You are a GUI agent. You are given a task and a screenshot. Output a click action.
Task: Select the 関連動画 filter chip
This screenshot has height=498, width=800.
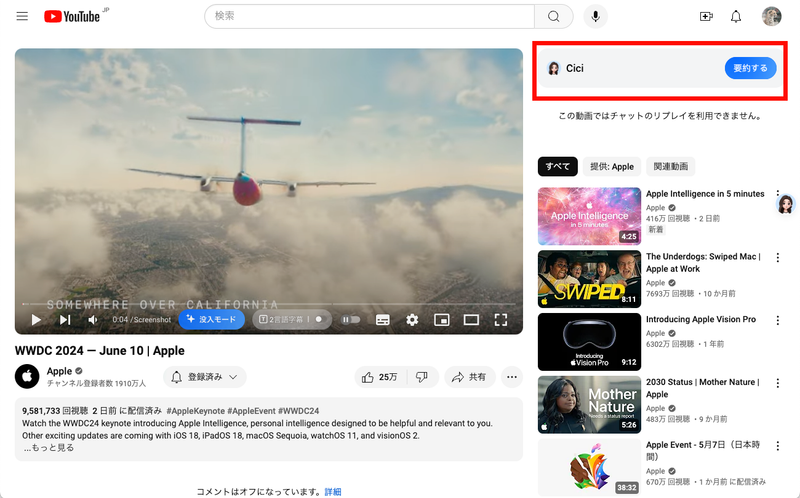tap(670, 166)
